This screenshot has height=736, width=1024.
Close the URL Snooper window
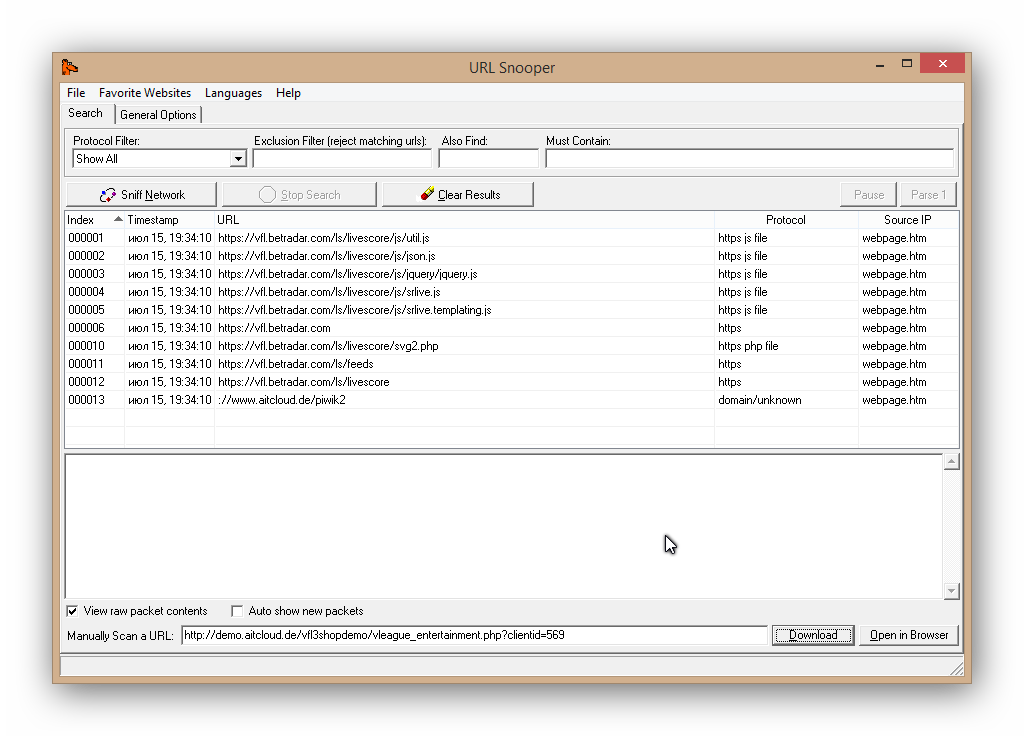942,63
